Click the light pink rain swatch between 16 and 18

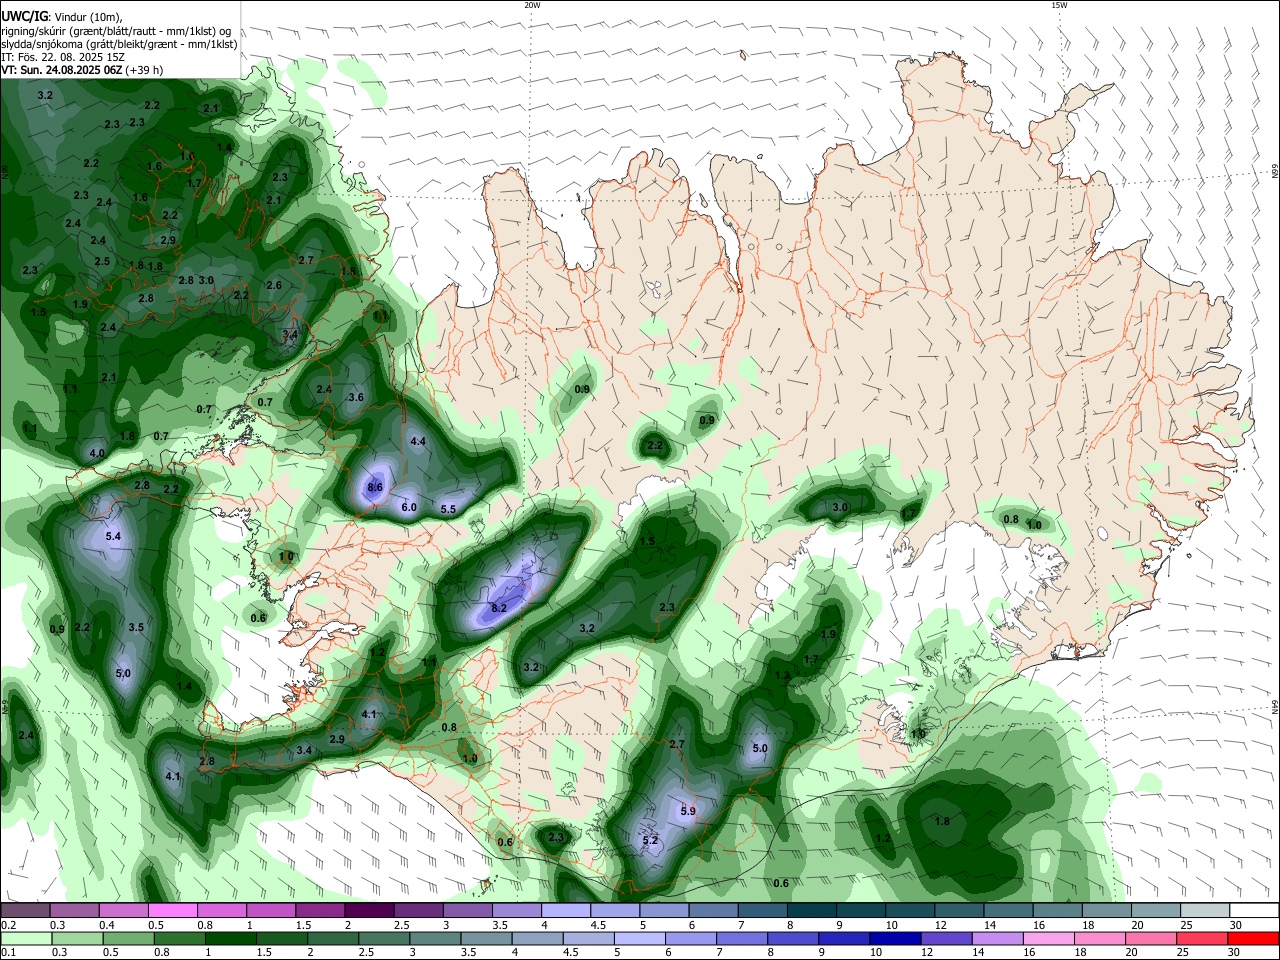[1048, 939]
